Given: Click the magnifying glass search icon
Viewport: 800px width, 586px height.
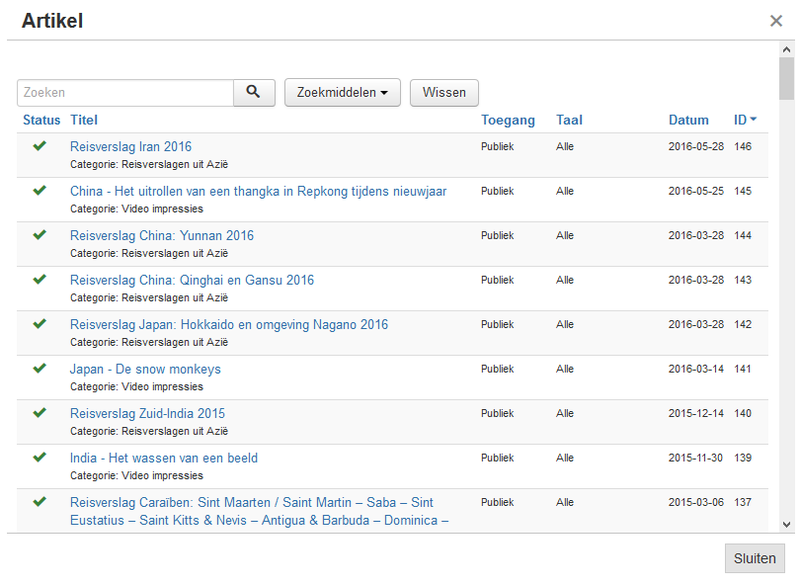Looking at the screenshot, I should point(254,92).
